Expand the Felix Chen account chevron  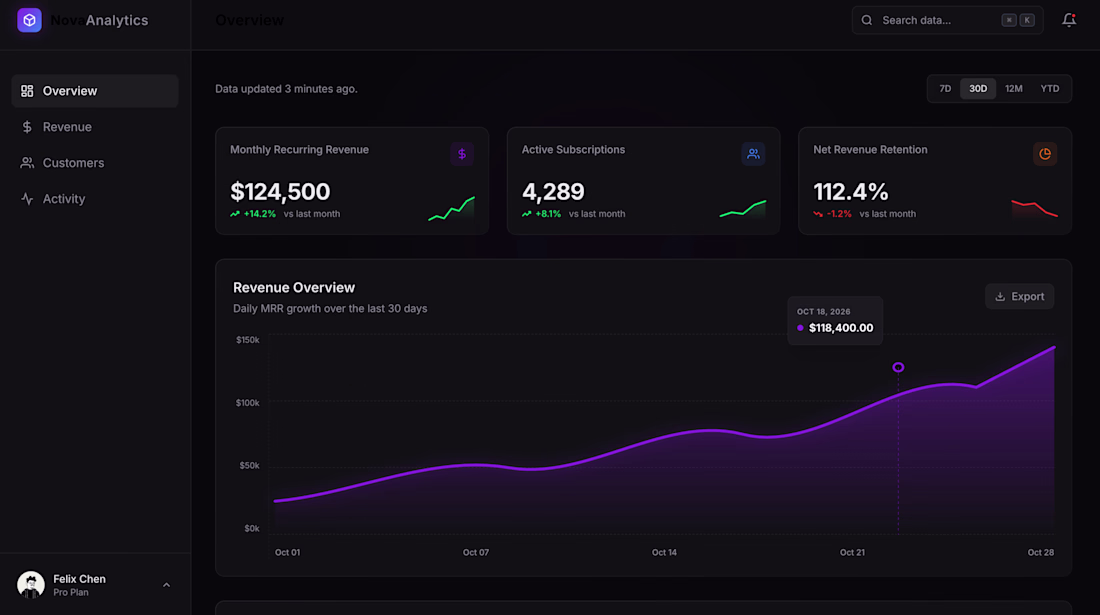point(166,585)
